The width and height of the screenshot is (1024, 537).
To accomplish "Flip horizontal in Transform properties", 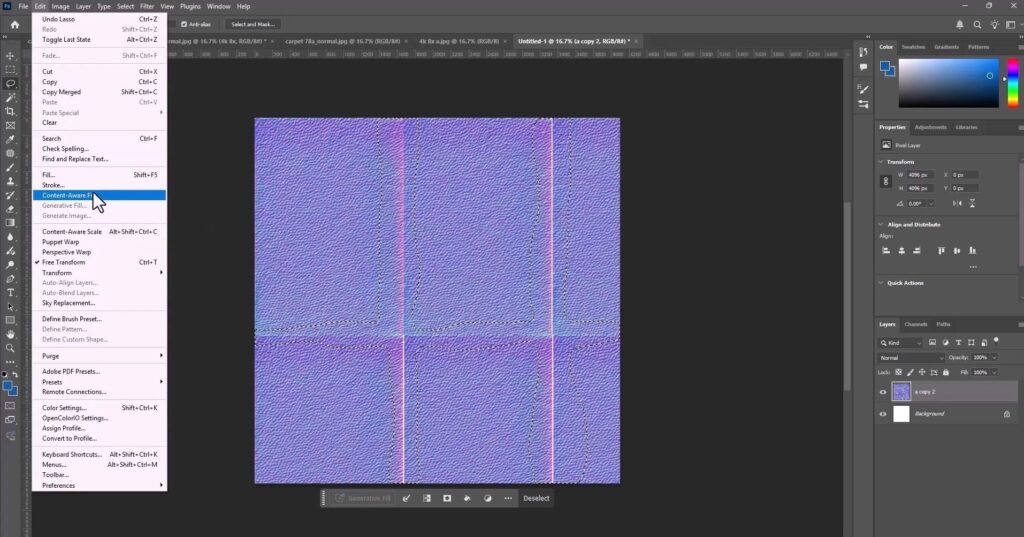I will (957, 203).
